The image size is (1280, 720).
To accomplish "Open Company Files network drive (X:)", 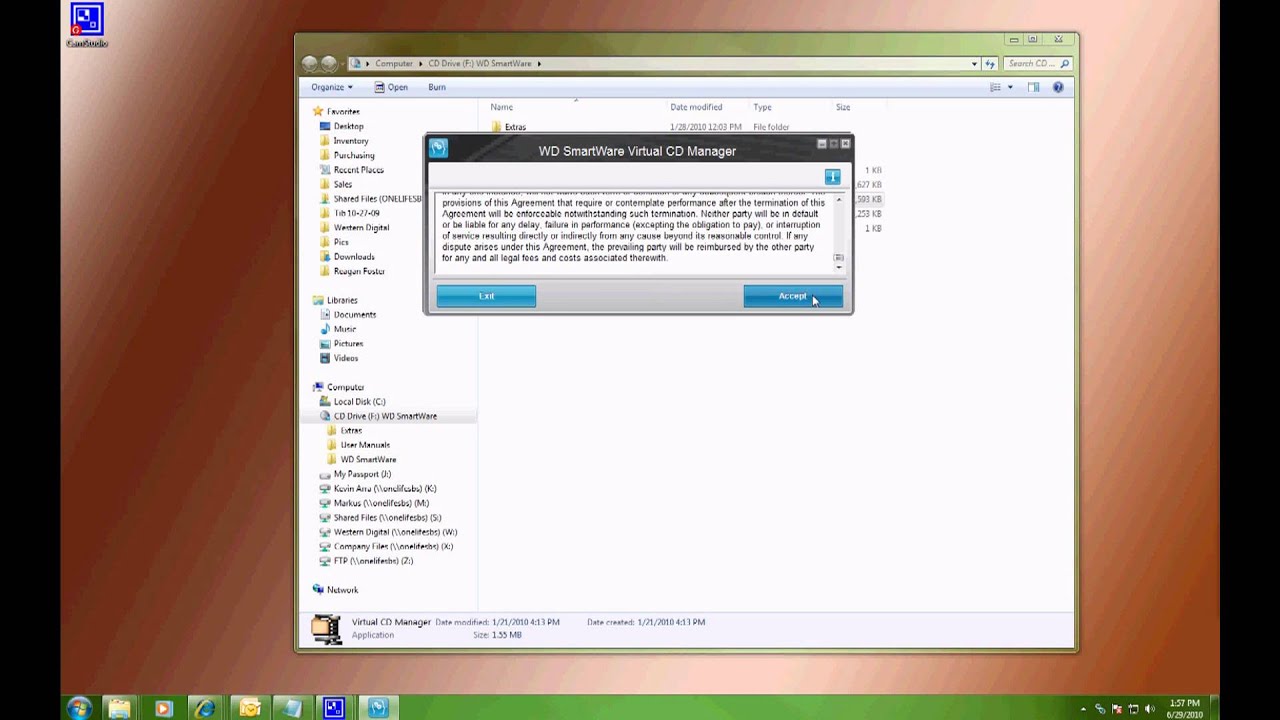I will tap(393, 546).
